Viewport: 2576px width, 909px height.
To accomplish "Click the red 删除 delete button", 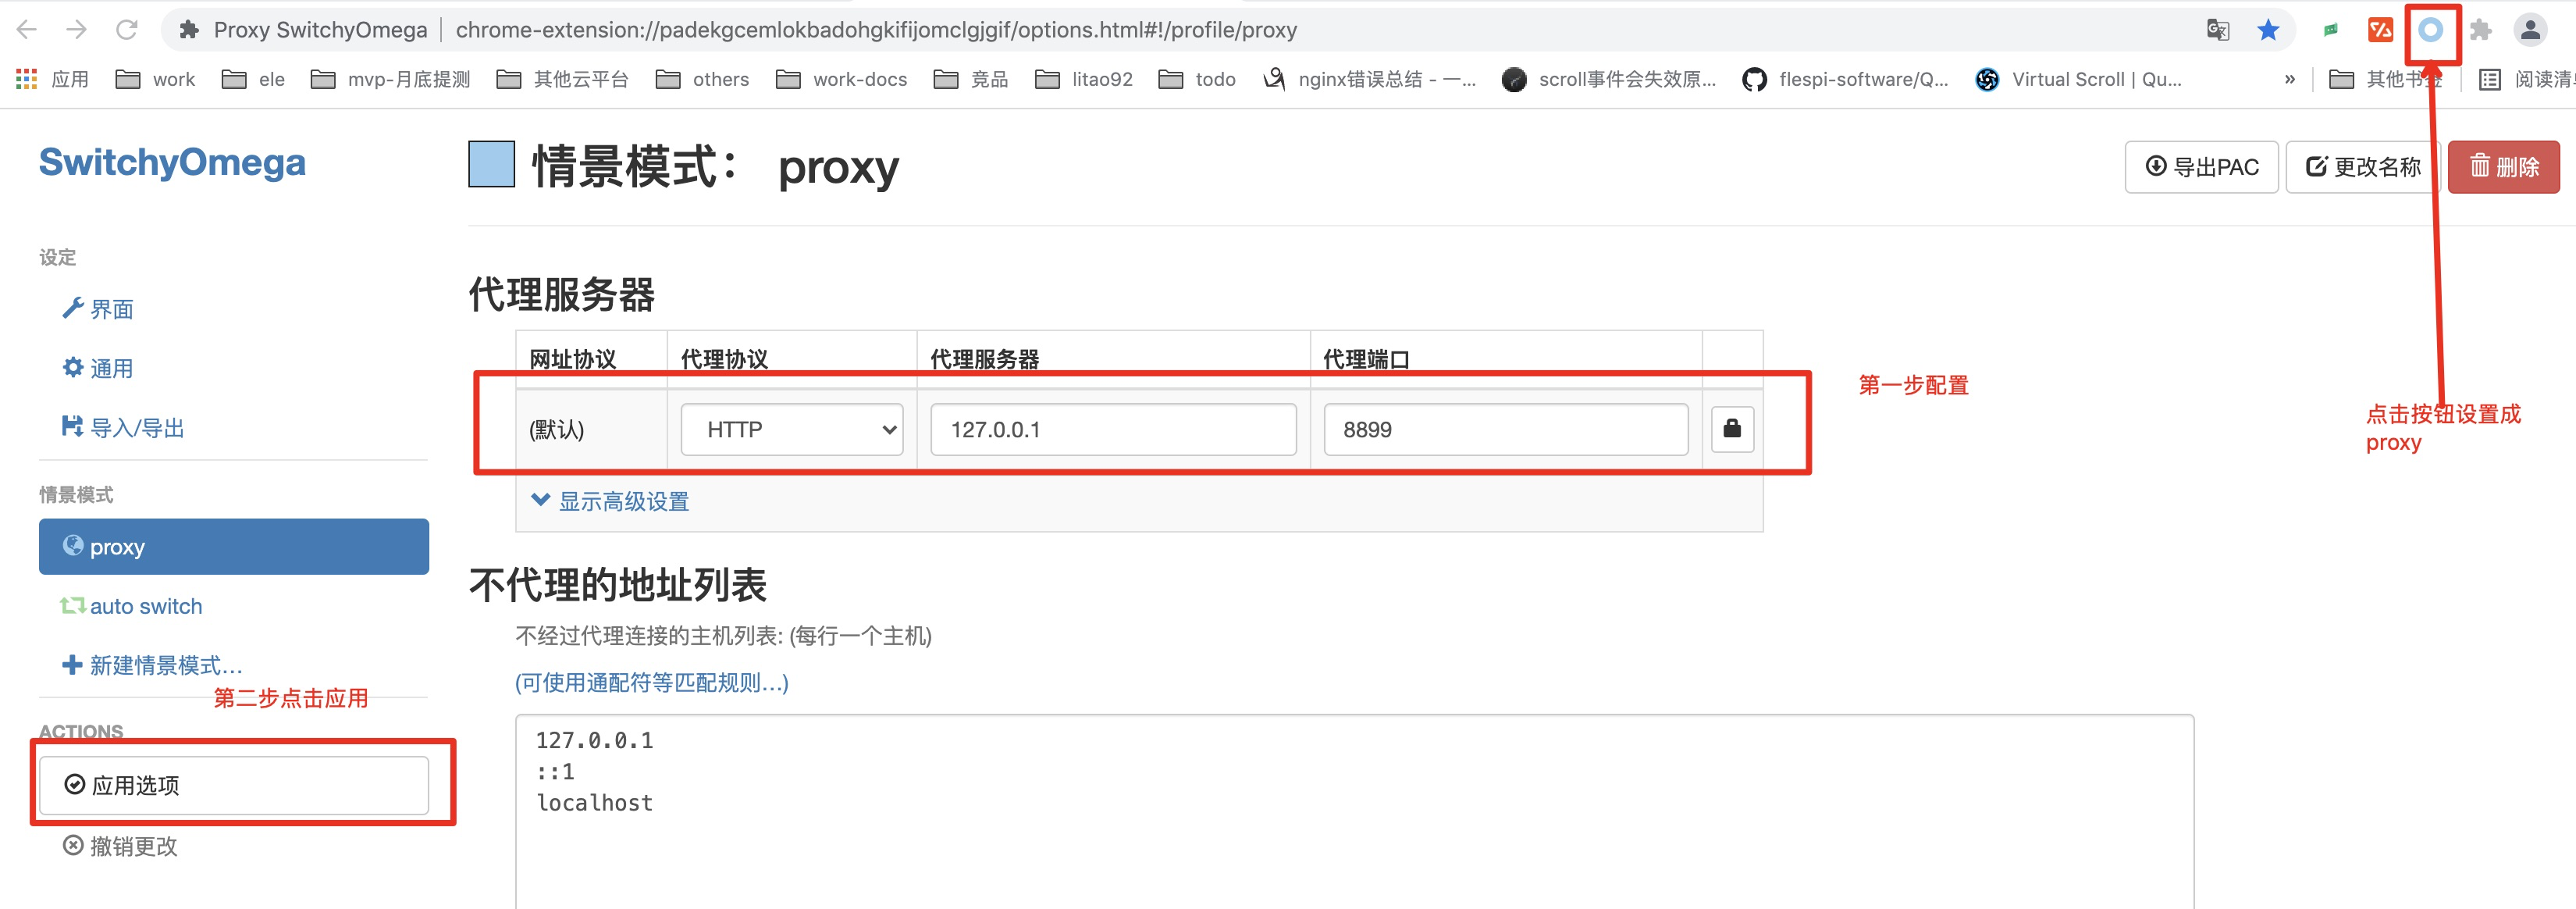I will [2503, 167].
